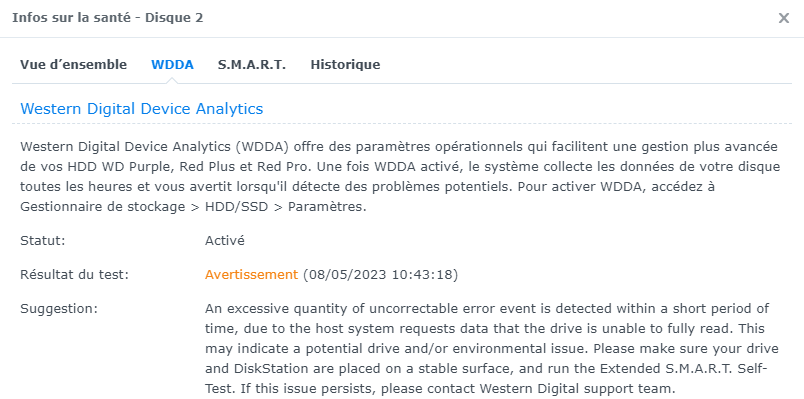Click the Activé status value
This screenshot has height=399, width=804.
click(225, 241)
